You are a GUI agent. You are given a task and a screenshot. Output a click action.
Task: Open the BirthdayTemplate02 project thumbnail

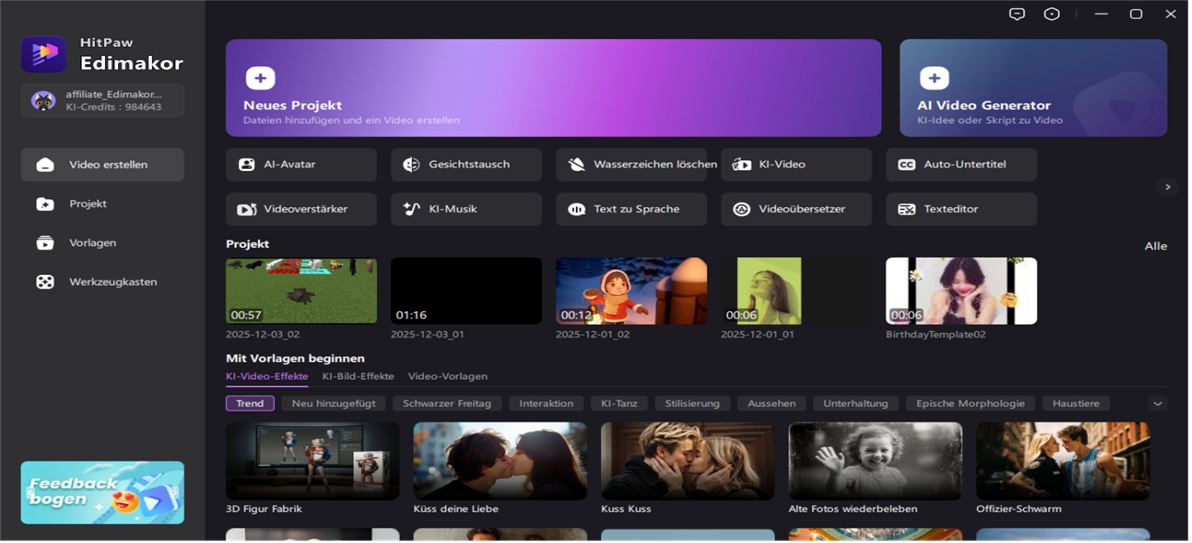pos(961,291)
